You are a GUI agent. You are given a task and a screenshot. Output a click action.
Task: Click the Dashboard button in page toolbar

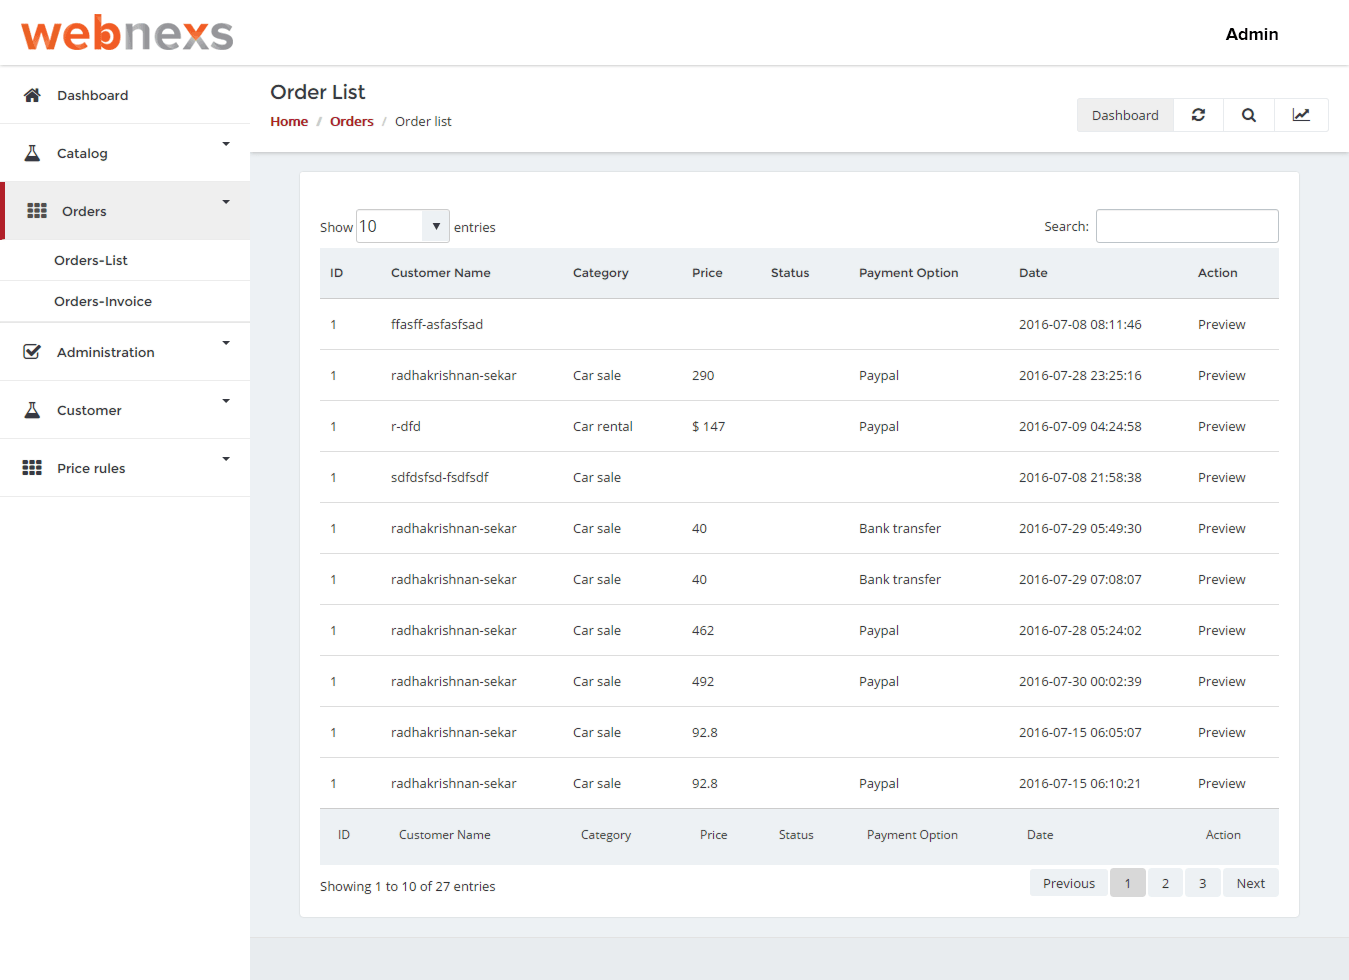click(x=1125, y=115)
